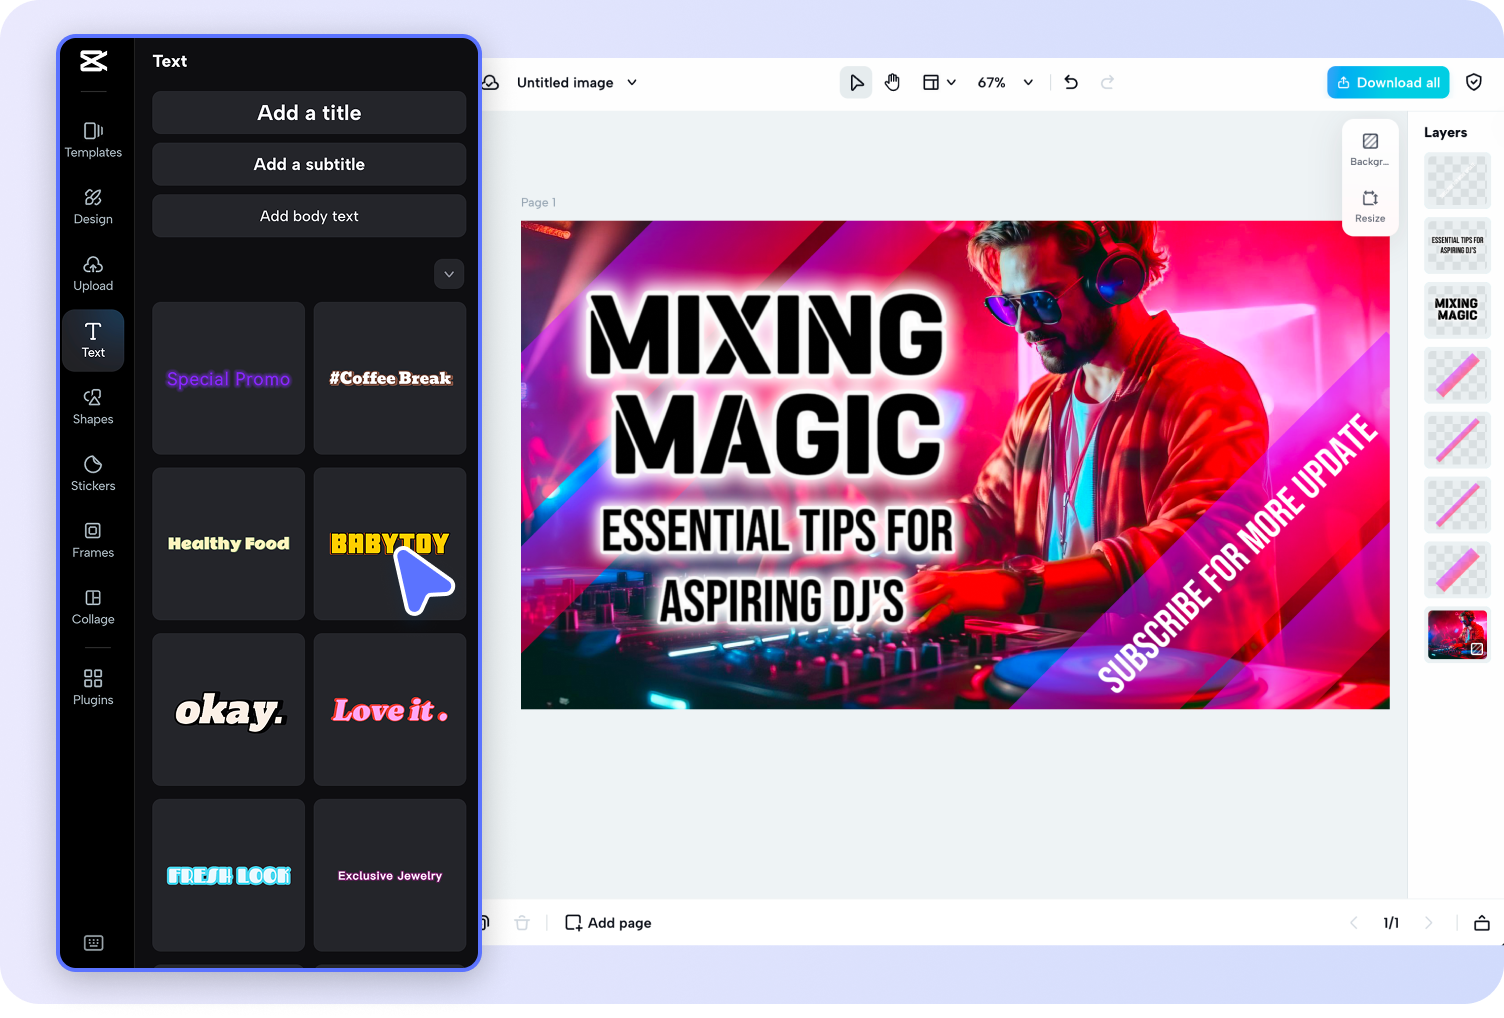Undo the last action

coord(1071,83)
